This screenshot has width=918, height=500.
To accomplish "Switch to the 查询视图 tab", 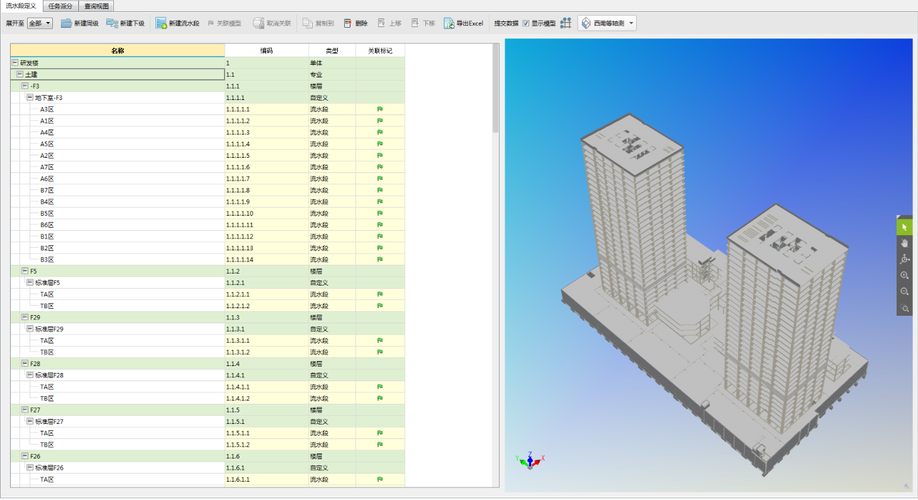I will click(98, 6).
